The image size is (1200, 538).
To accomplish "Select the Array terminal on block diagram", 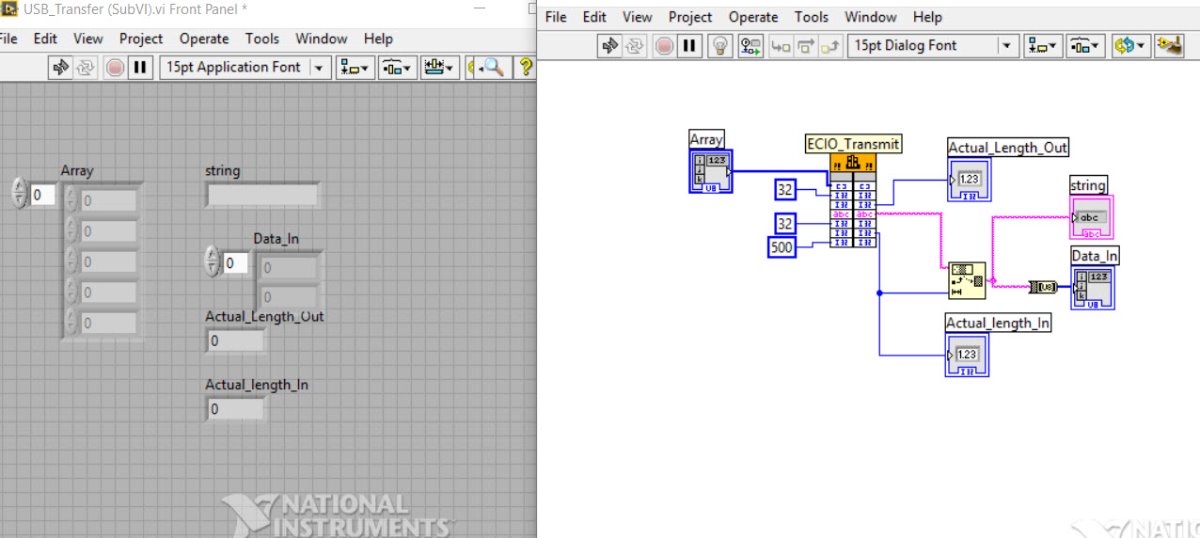I will pyautogui.click(x=711, y=170).
